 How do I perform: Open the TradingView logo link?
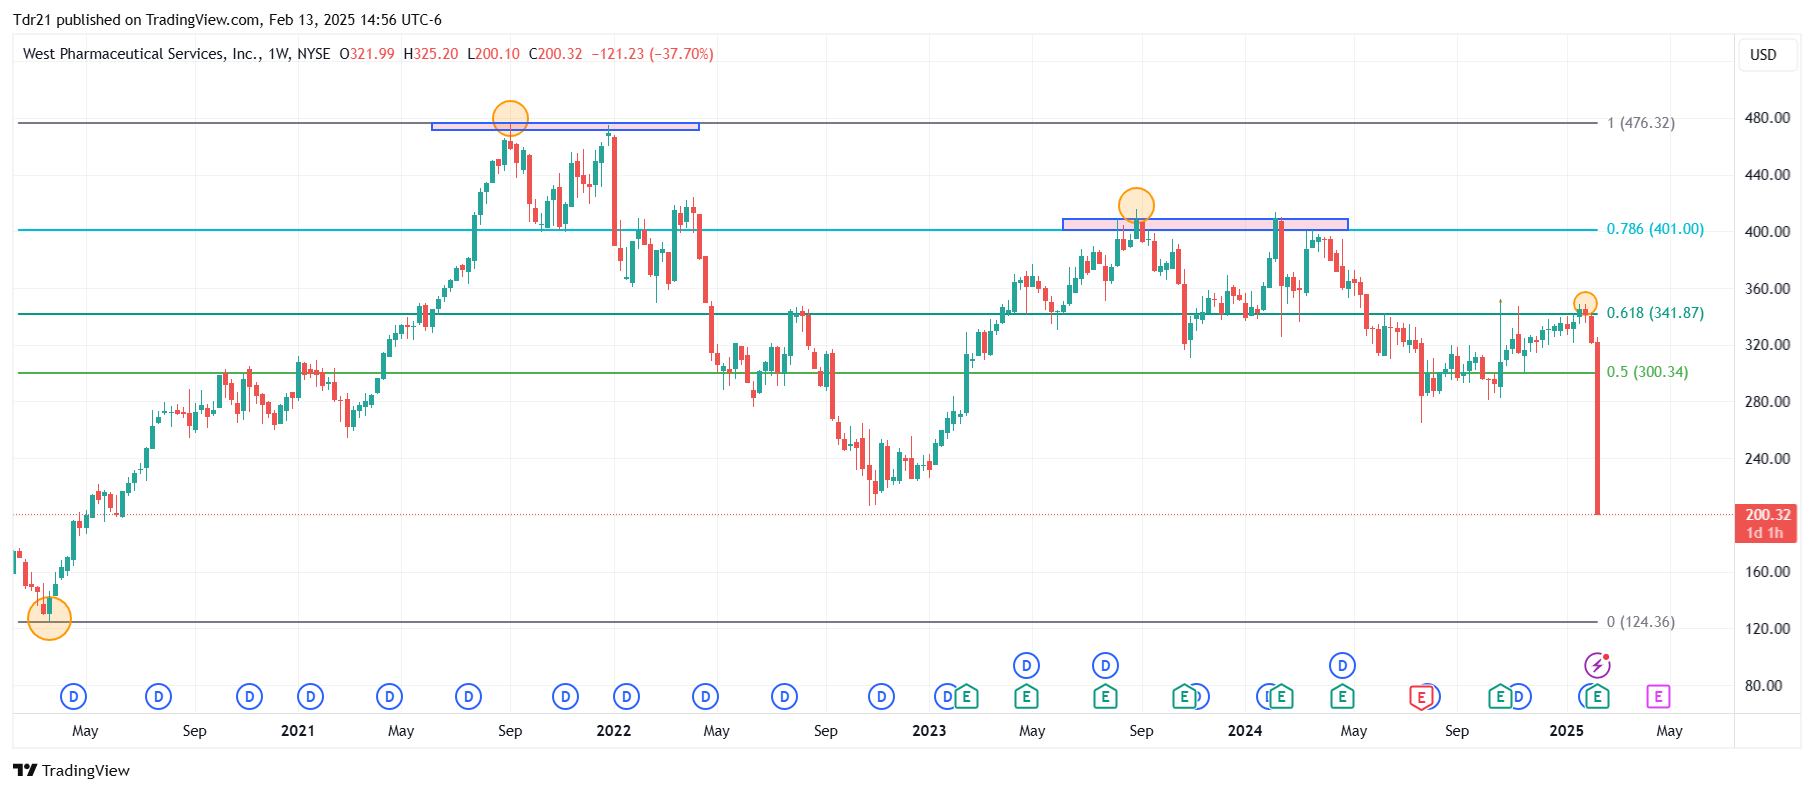tap(72, 770)
